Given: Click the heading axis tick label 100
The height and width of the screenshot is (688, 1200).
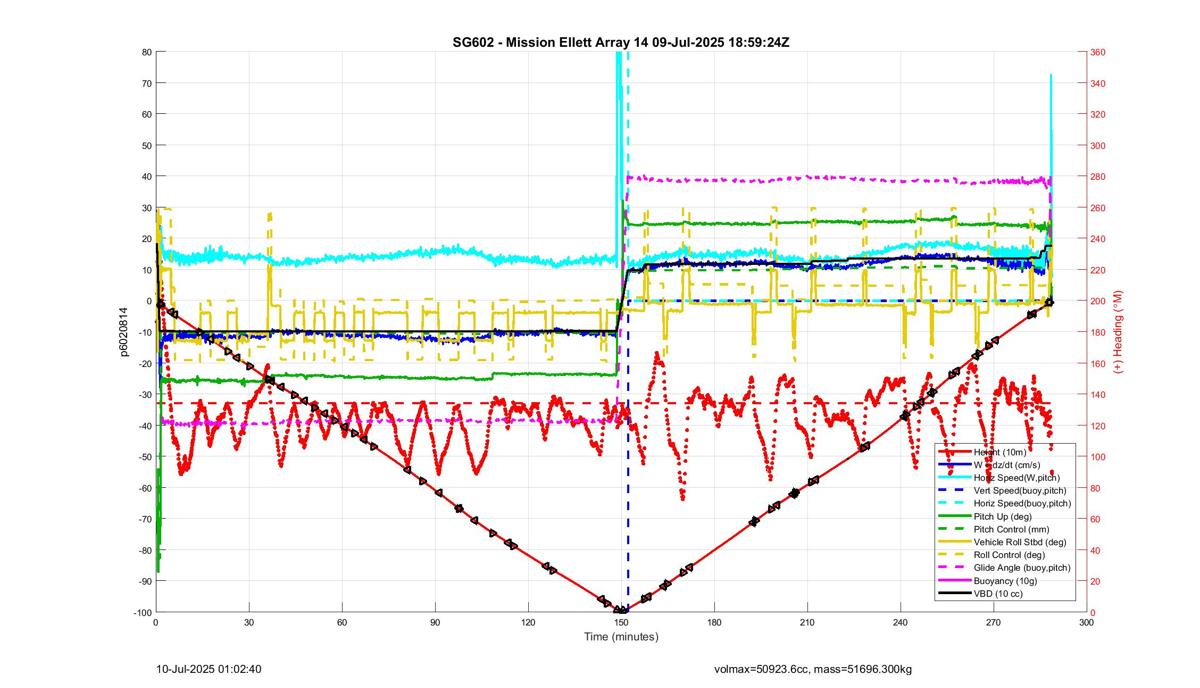Looking at the screenshot, I should (x=1098, y=457).
